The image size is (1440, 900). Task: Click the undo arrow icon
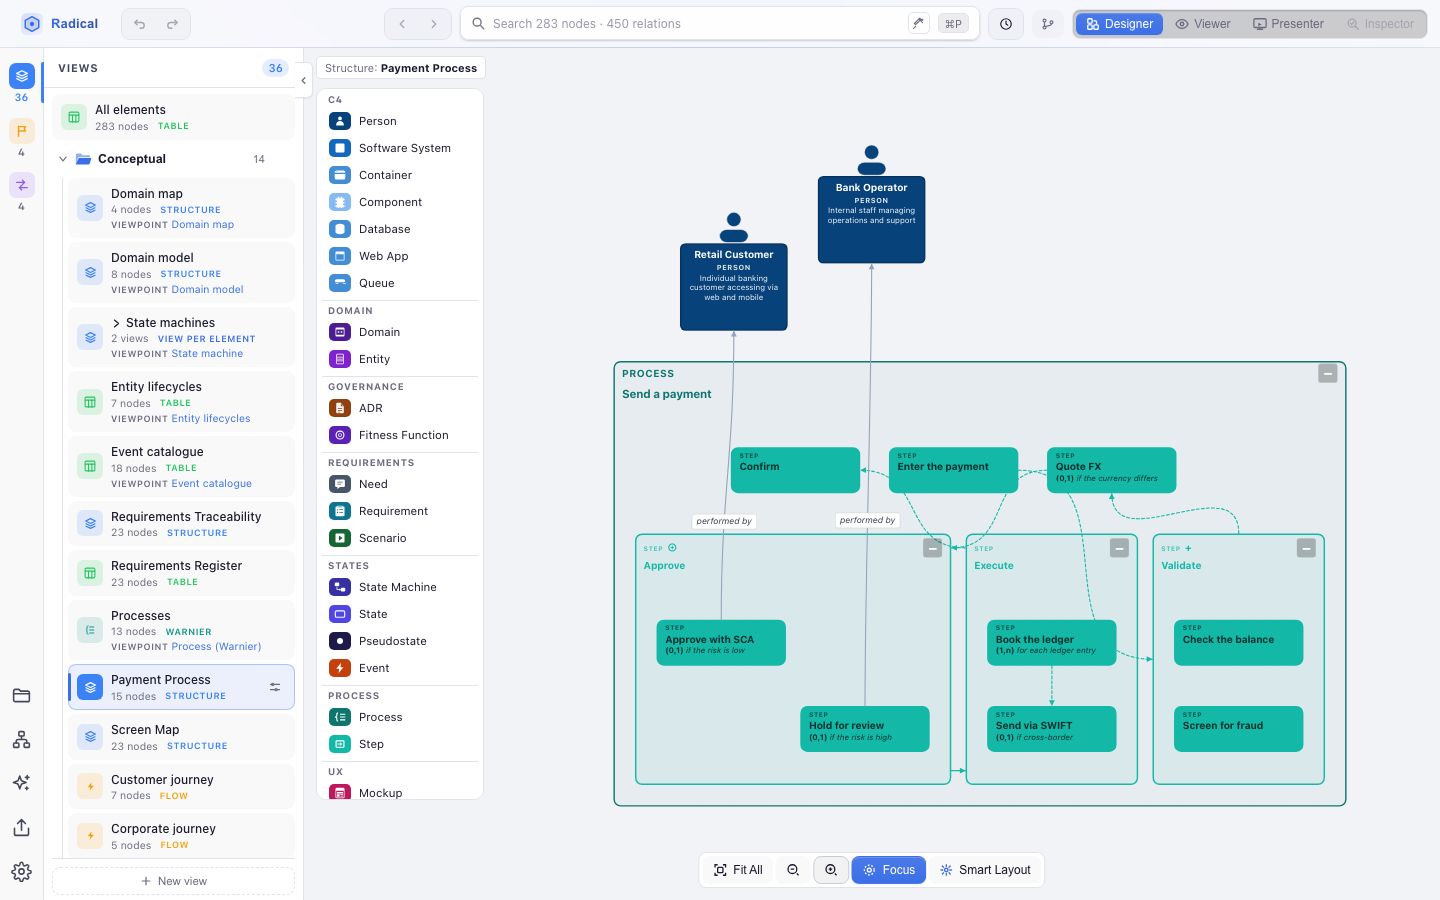tap(140, 24)
